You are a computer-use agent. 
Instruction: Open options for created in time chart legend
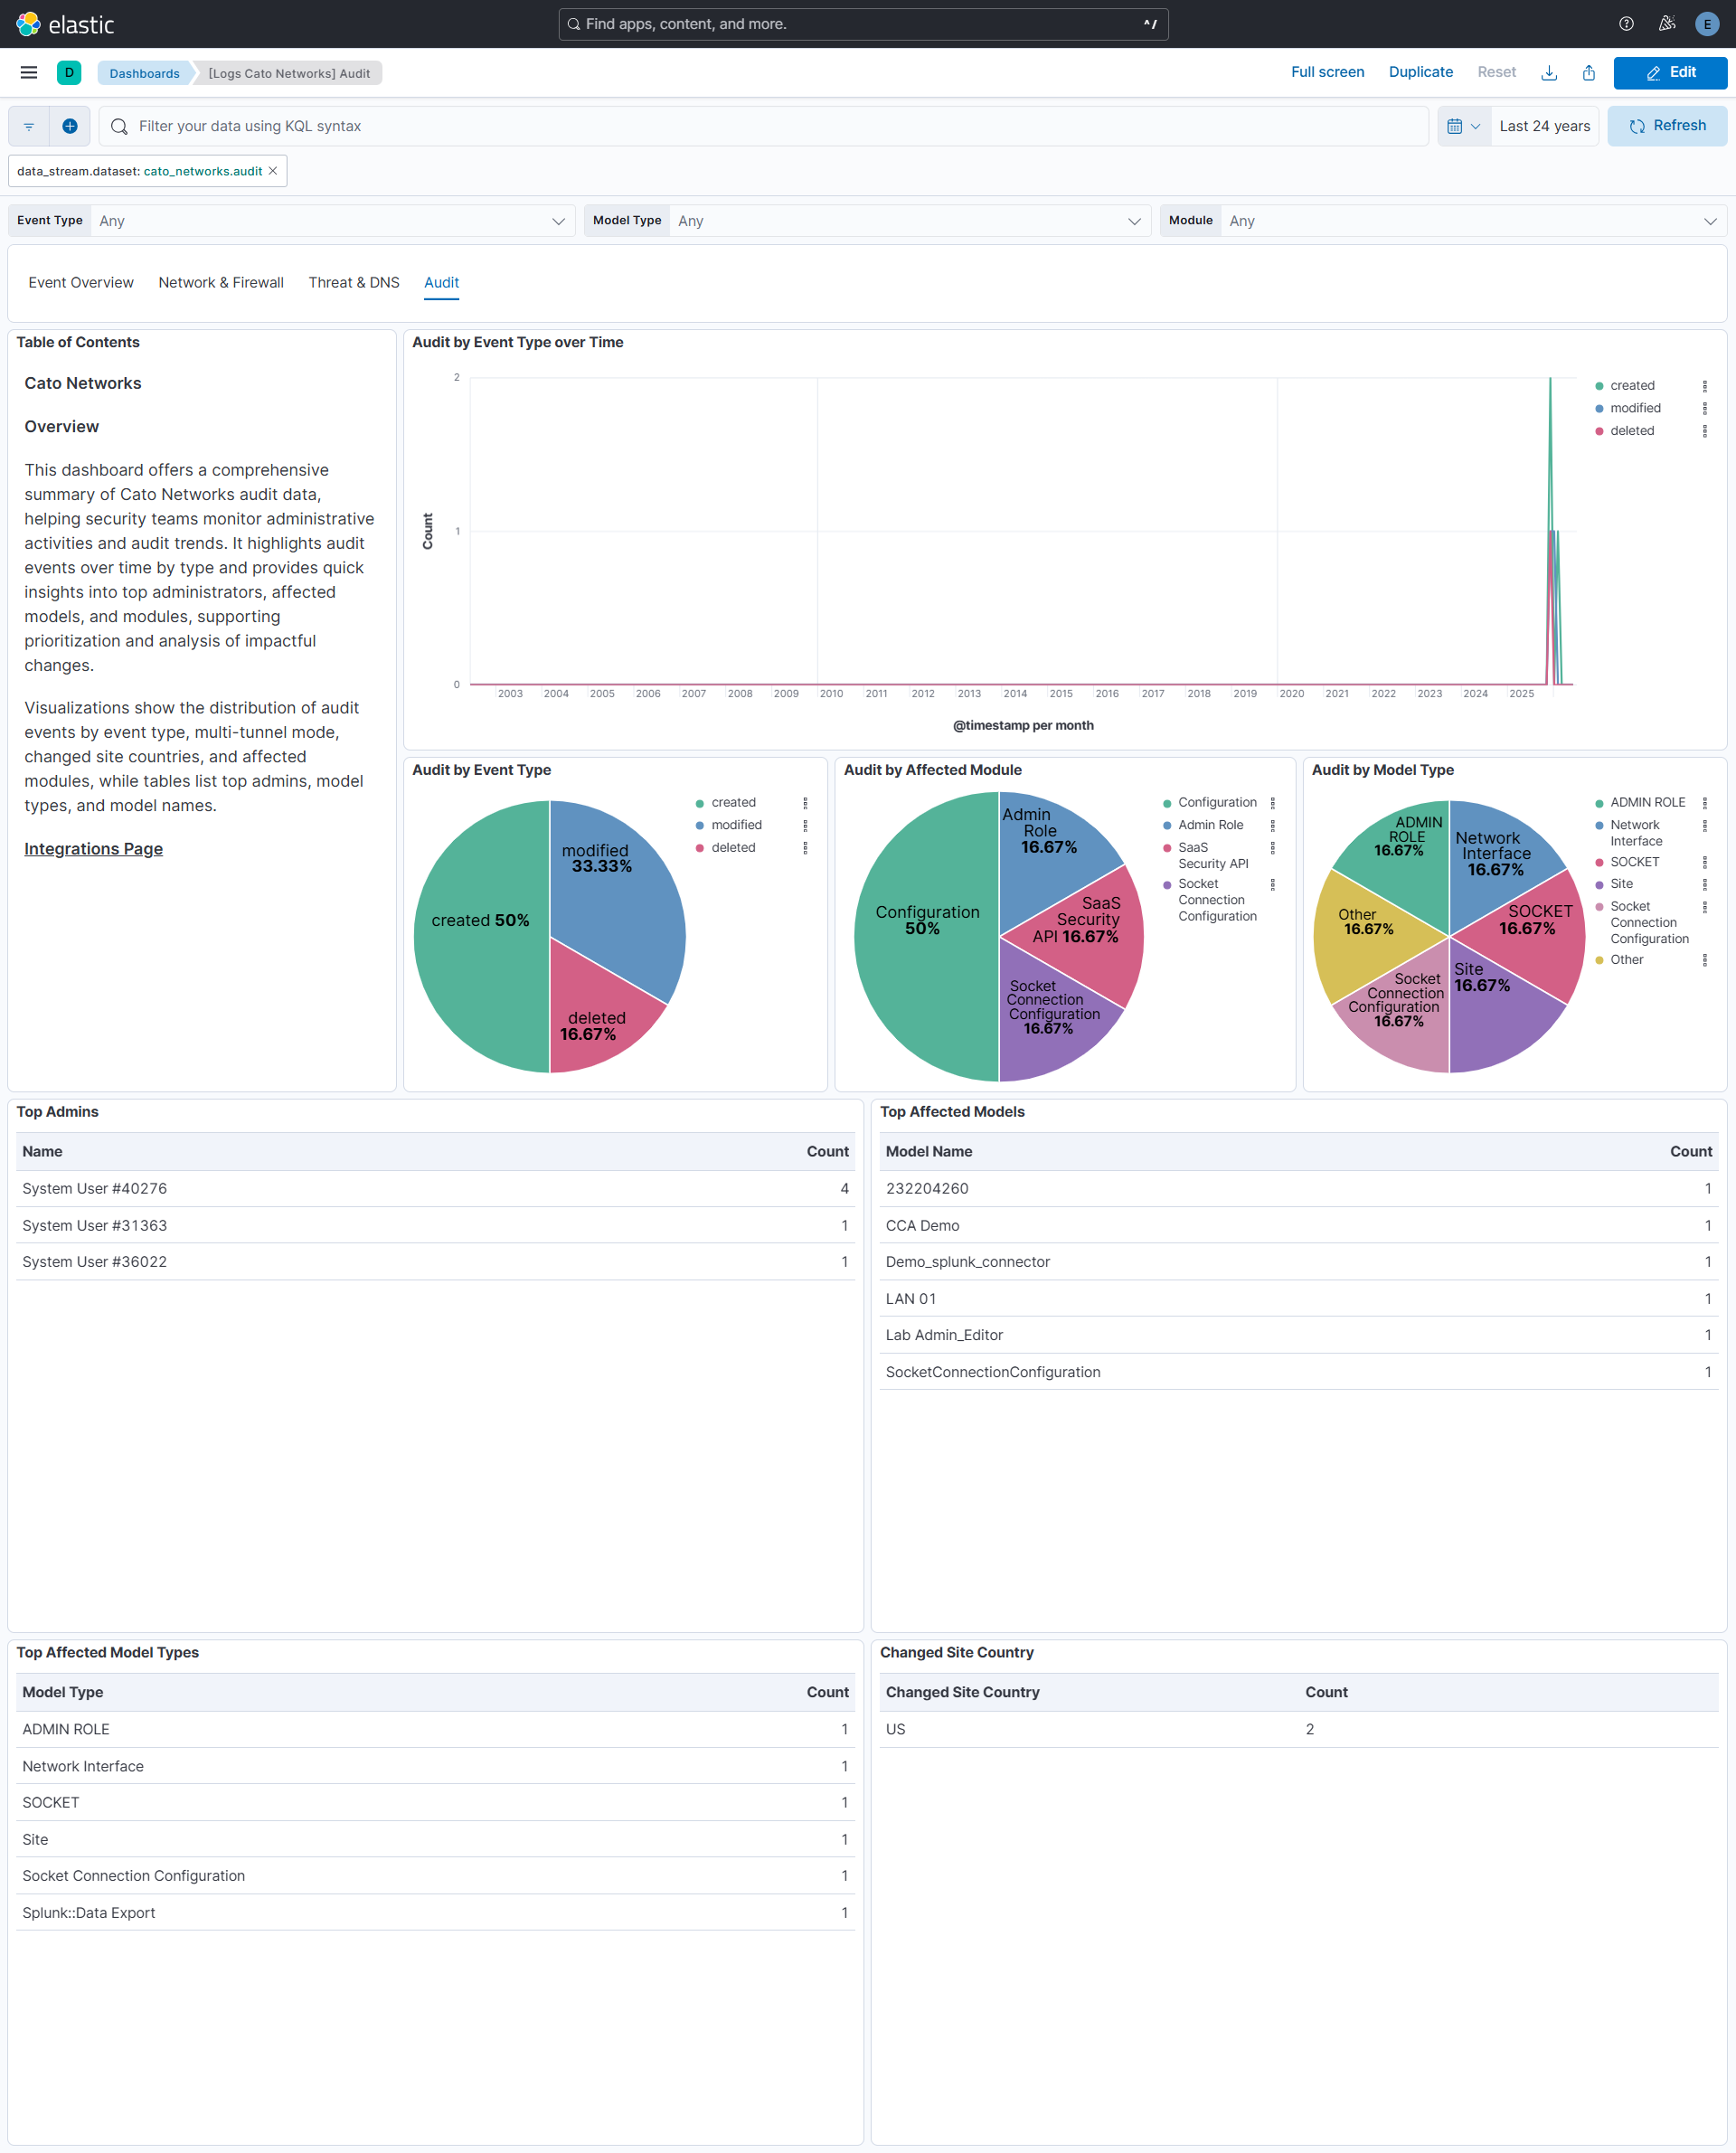pyautogui.click(x=1704, y=386)
